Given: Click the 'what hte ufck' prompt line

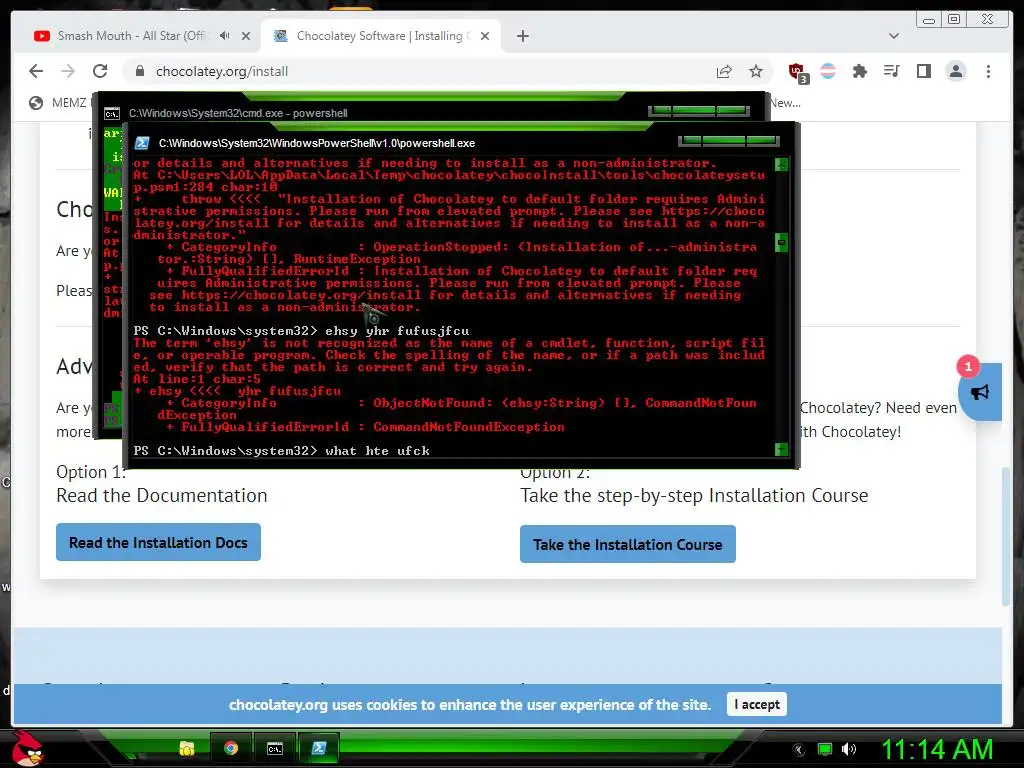Looking at the screenshot, I should (281, 451).
